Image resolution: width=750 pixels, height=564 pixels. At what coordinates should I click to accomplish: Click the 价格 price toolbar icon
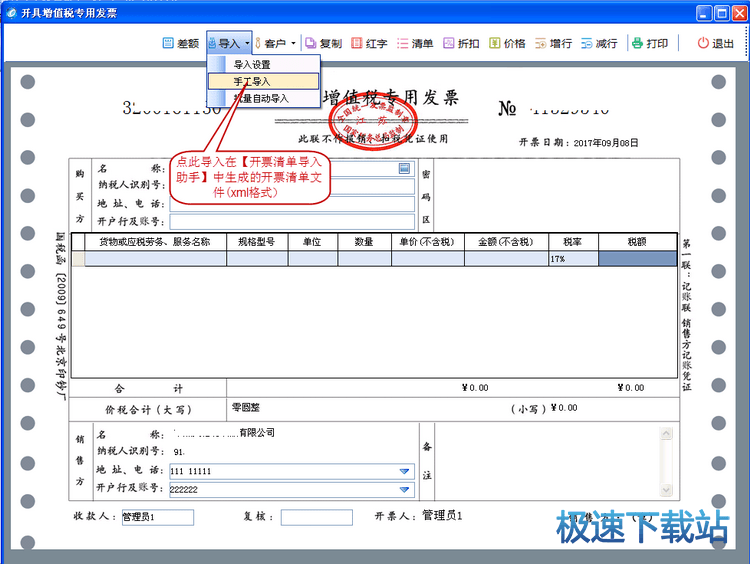click(x=507, y=44)
